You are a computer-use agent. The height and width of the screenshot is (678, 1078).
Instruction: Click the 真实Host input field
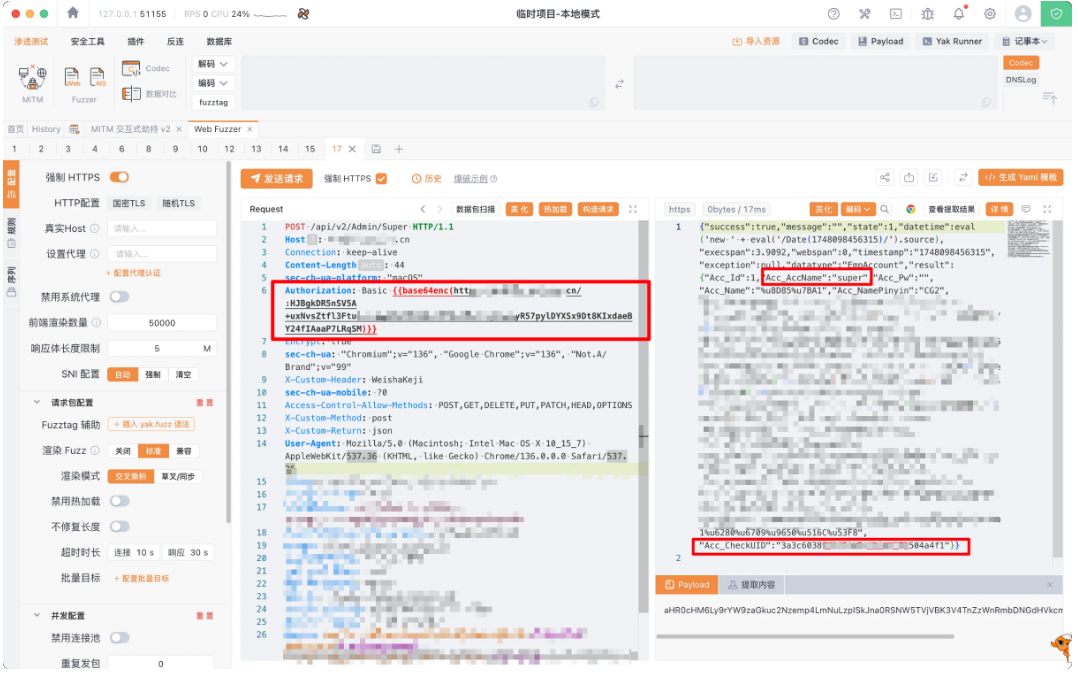[161, 228]
